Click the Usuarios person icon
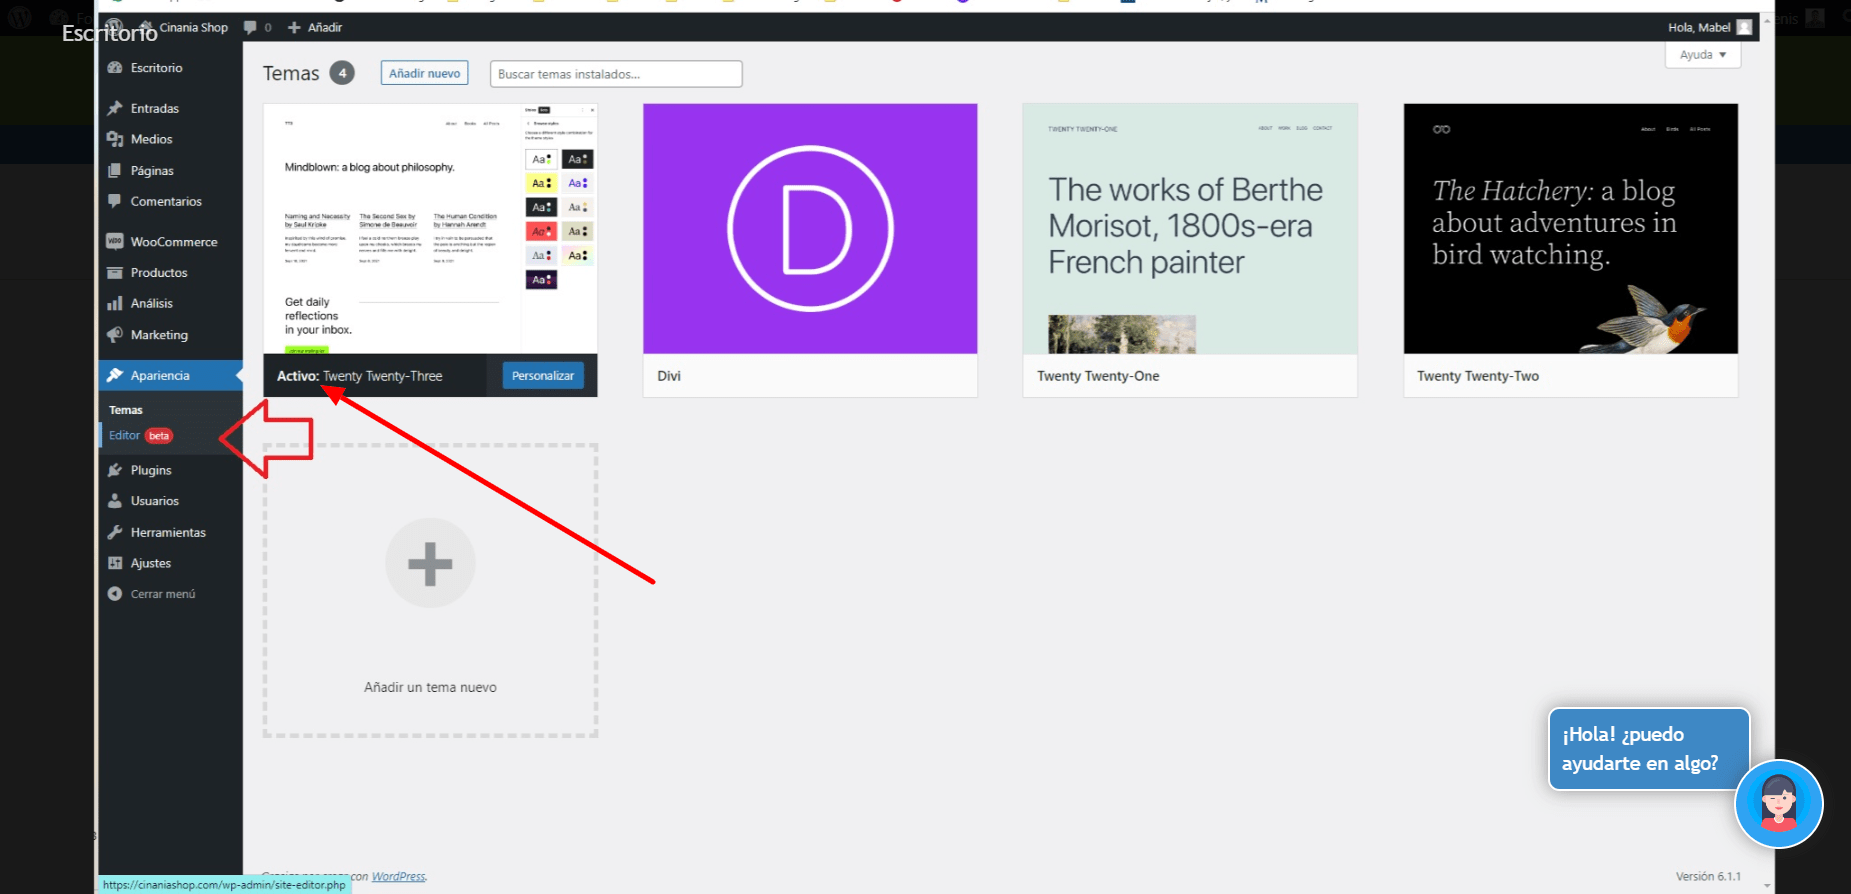This screenshot has width=1851, height=894. coord(115,501)
